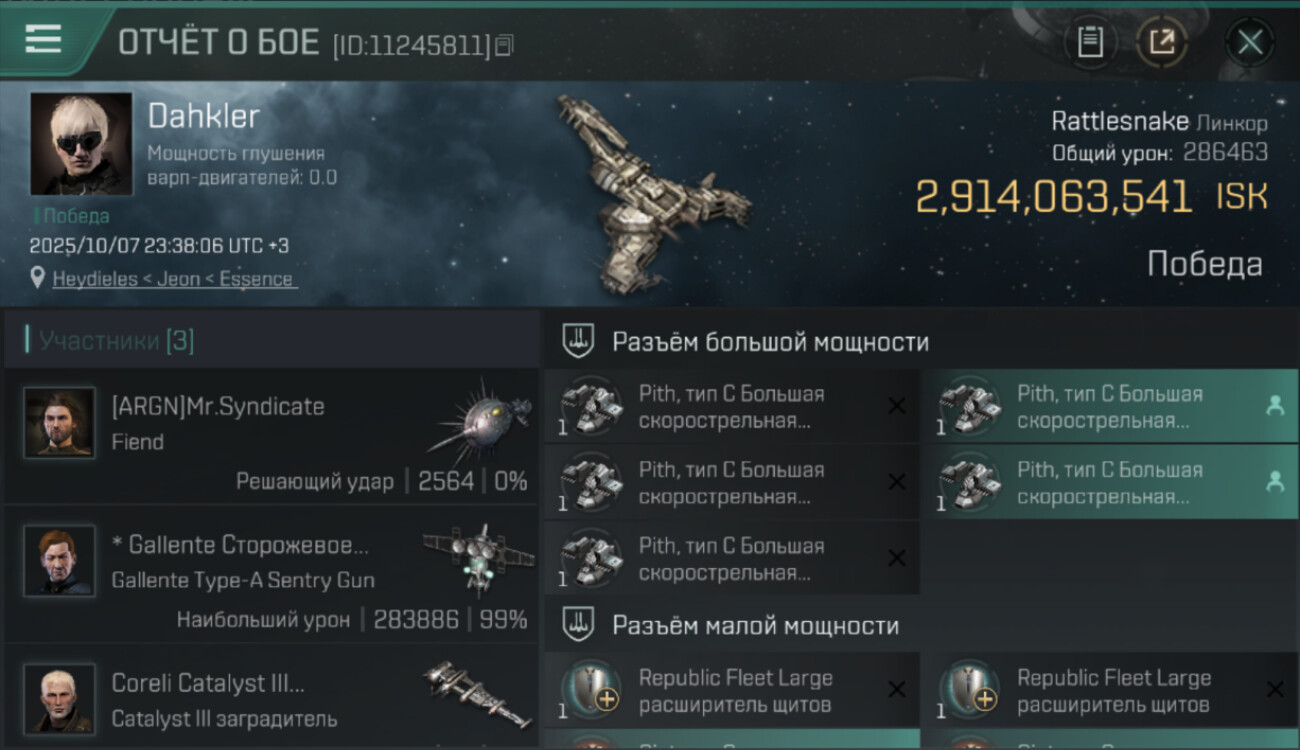Click the person icon on the second highlighted Pith item
The image size is (1300, 750).
(x=1274, y=482)
